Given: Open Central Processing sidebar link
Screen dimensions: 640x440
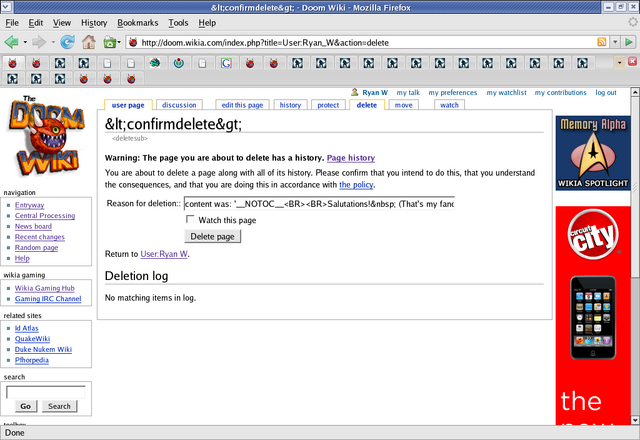Looking at the screenshot, I should 45,216.
